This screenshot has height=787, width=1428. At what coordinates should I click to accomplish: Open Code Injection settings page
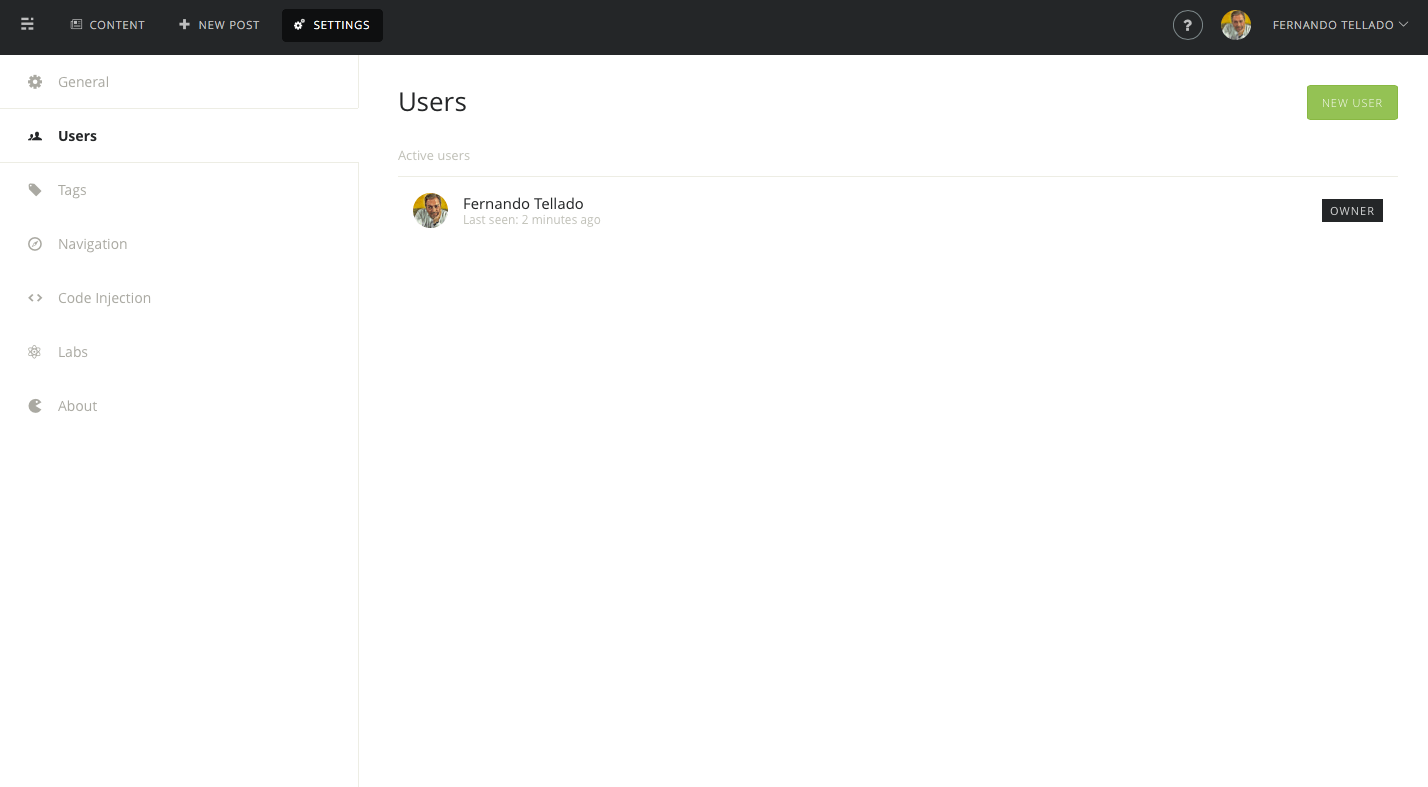coord(104,298)
